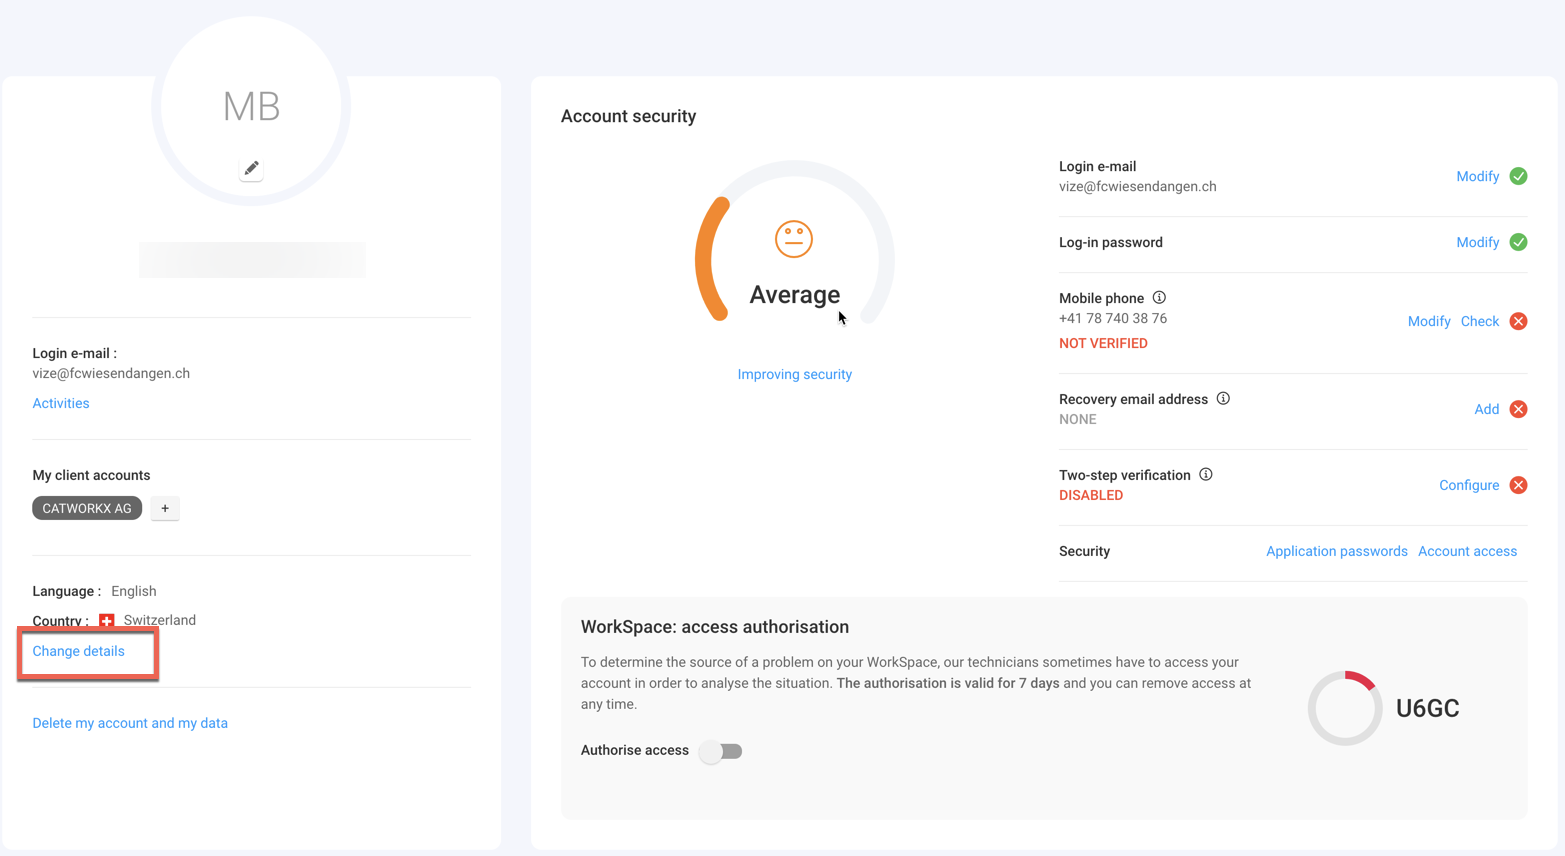Click green checkmark next to Login e-mail
This screenshot has width=1565, height=856.
click(1518, 176)
